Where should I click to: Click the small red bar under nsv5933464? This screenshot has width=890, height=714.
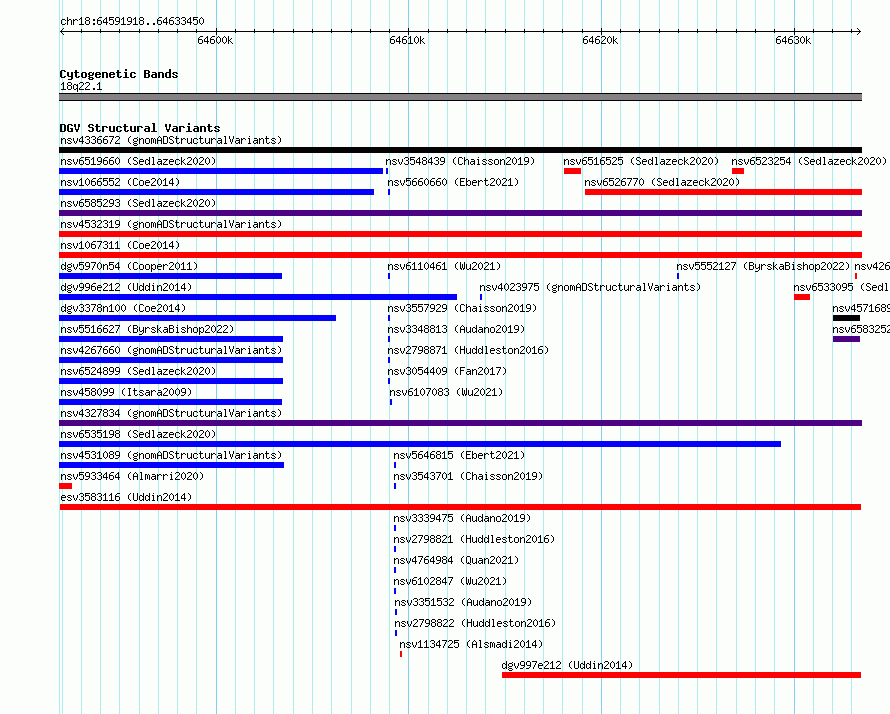pos(65,486)
